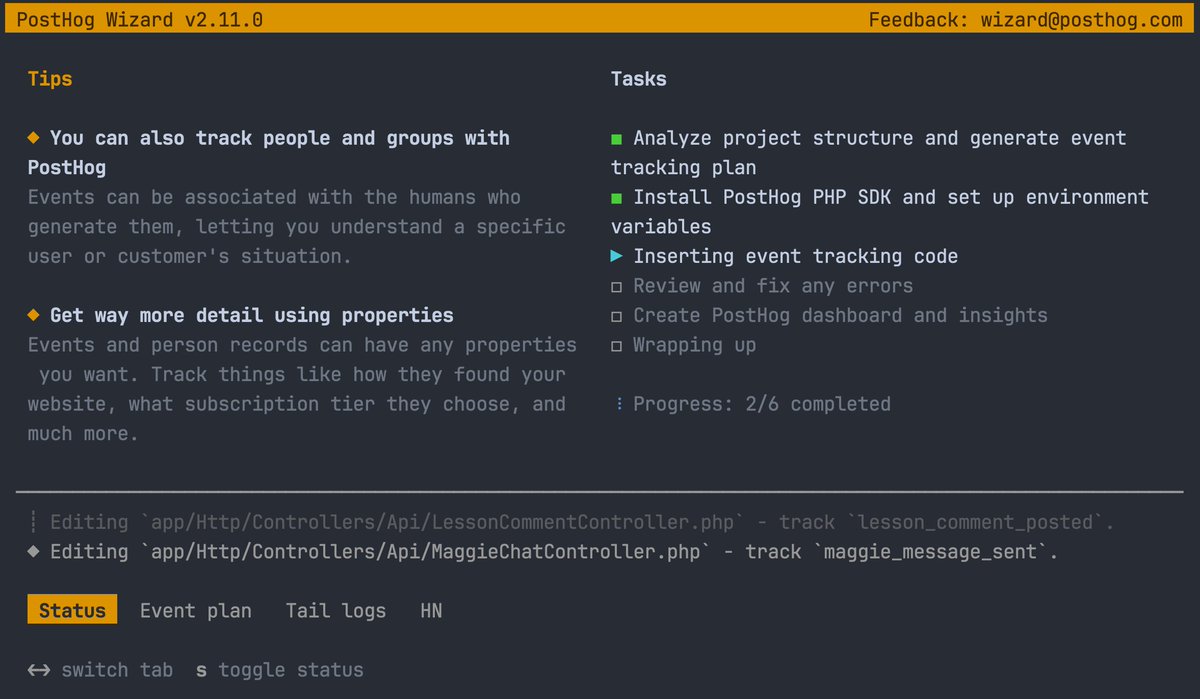Click the empty box beside Create PostHog dashboard
The image size is (1200, 699).
pos(617,315)
